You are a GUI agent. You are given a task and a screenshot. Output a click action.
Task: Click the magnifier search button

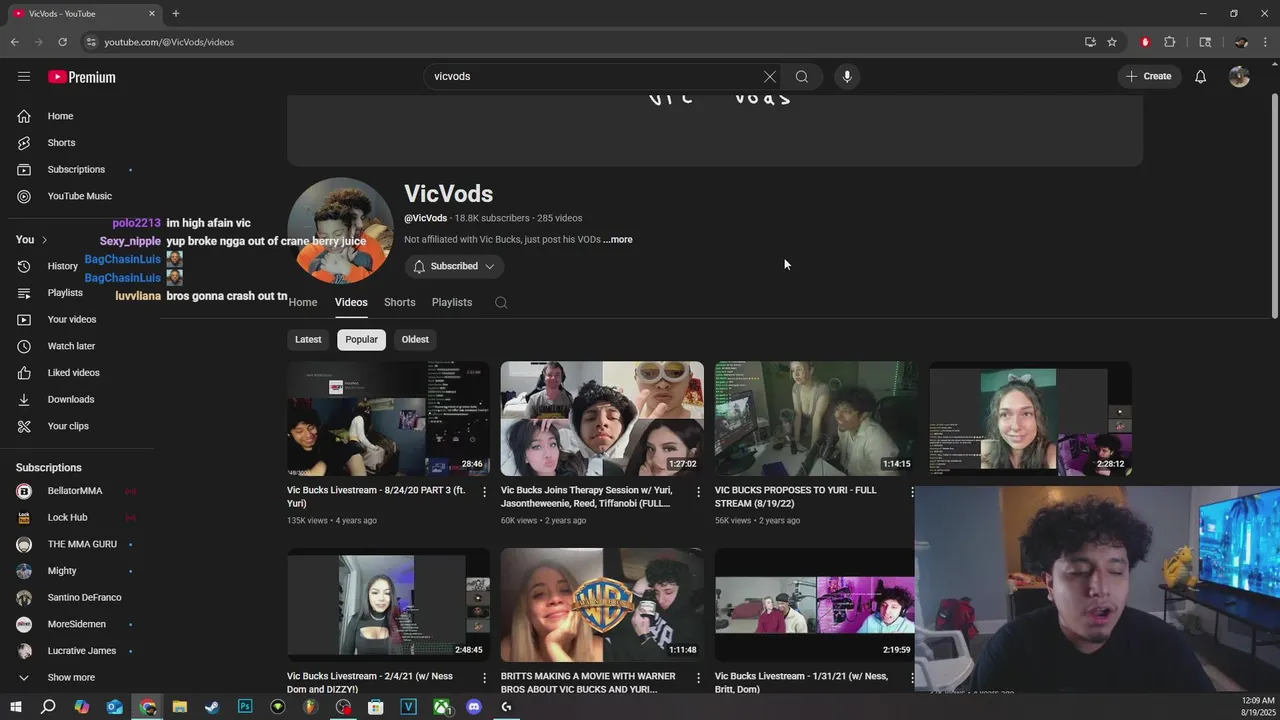pos(802,76)
